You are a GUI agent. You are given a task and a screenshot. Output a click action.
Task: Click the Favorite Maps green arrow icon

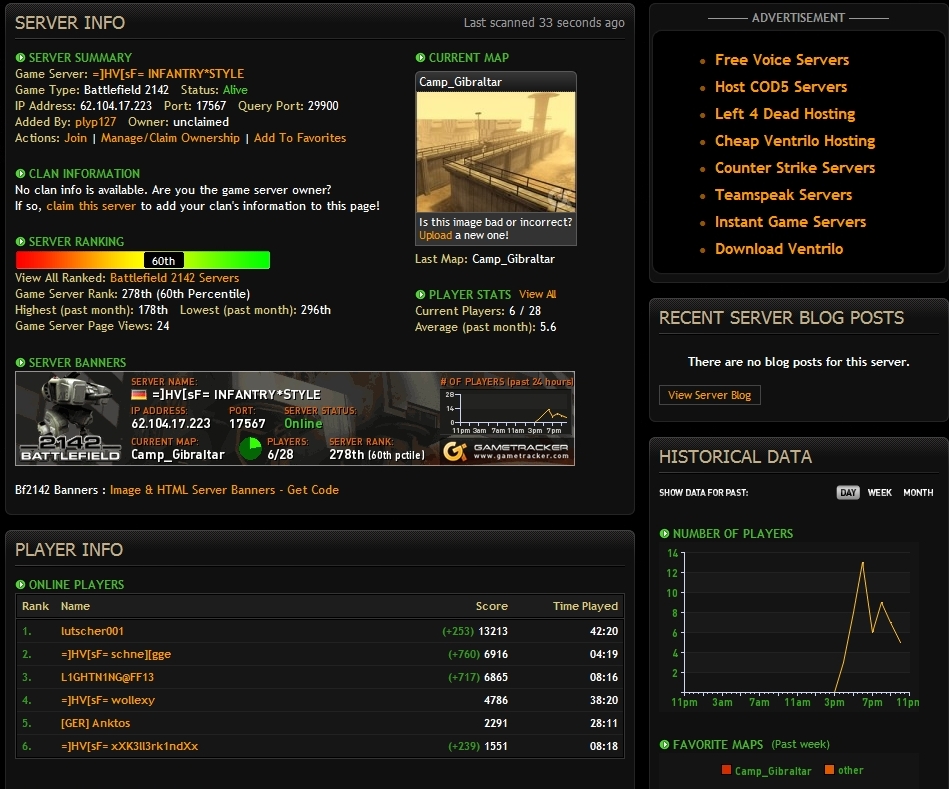coord(665,745)
